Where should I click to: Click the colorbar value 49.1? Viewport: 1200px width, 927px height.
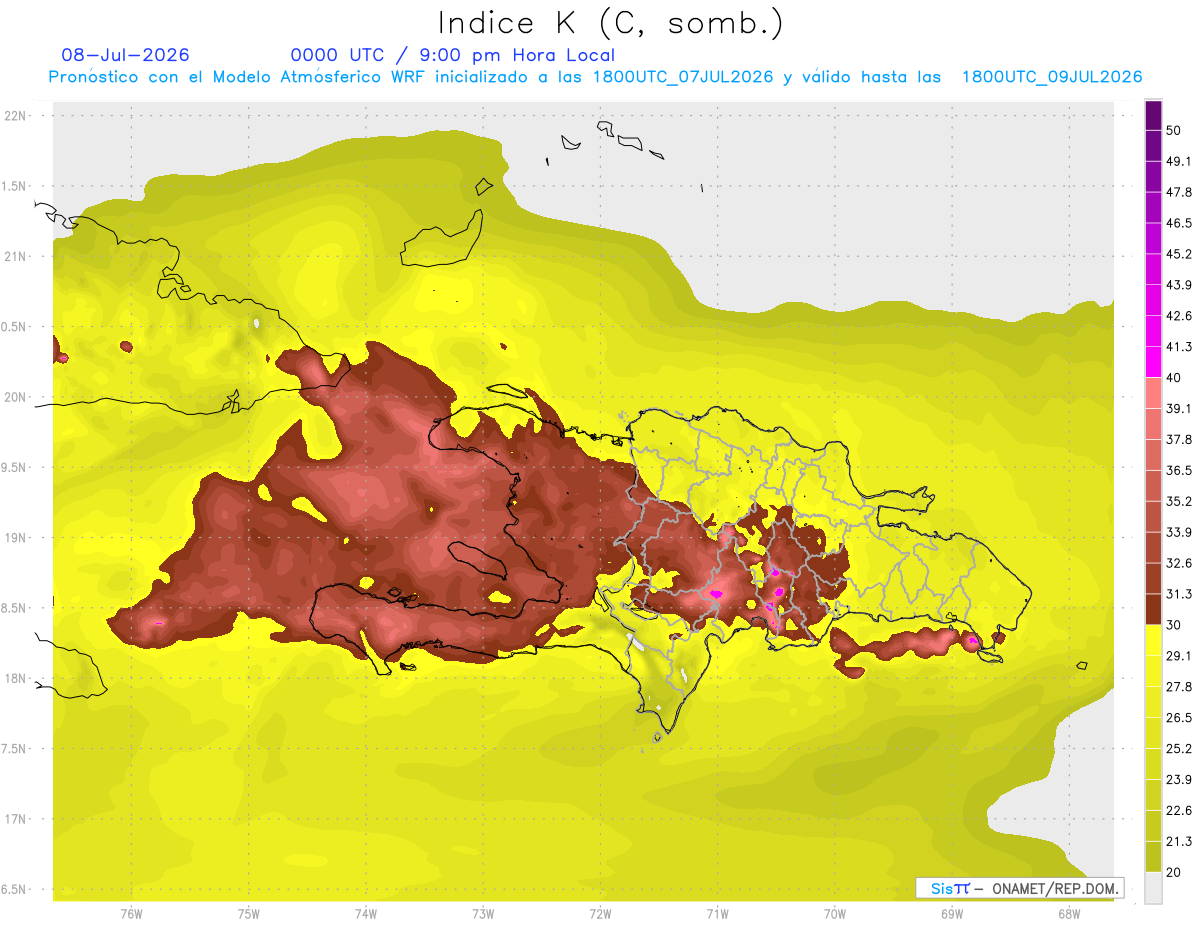coord(1178,161)
